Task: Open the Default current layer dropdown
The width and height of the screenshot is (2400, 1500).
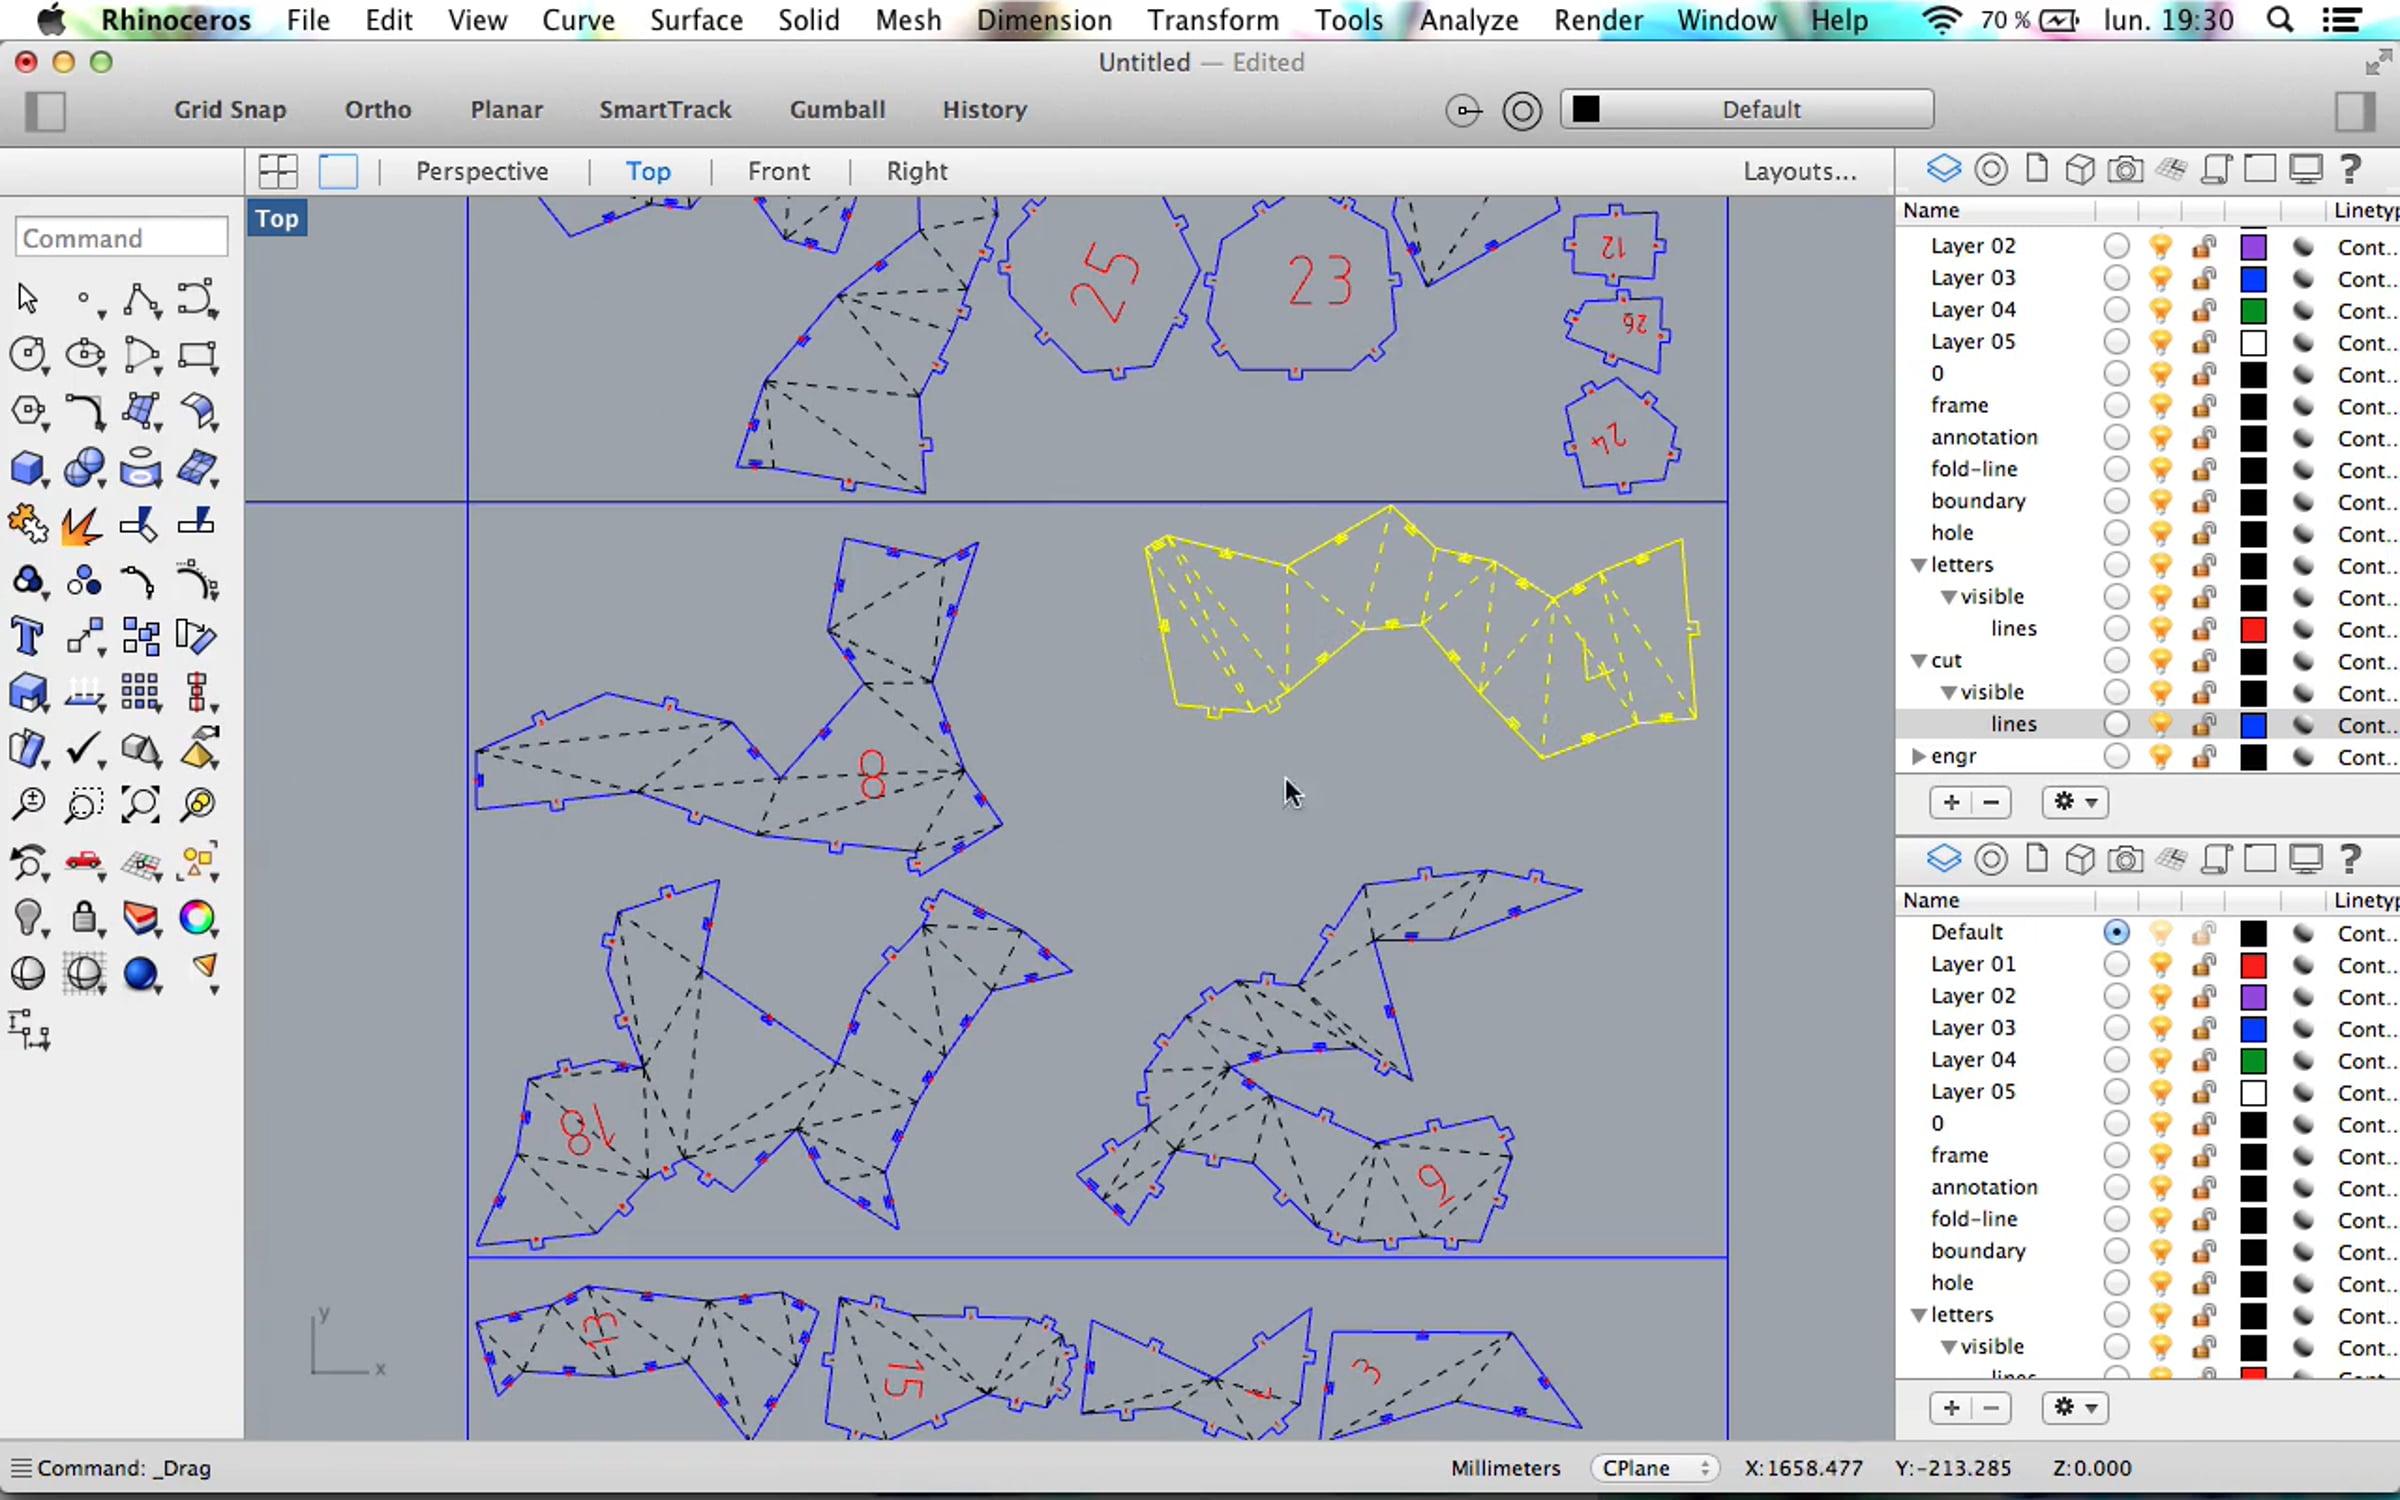Action: pyautogui.click(x=1747, y=110)
